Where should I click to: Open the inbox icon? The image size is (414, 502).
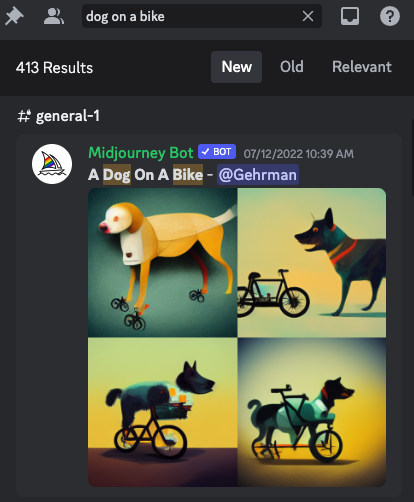click(350, 16)
